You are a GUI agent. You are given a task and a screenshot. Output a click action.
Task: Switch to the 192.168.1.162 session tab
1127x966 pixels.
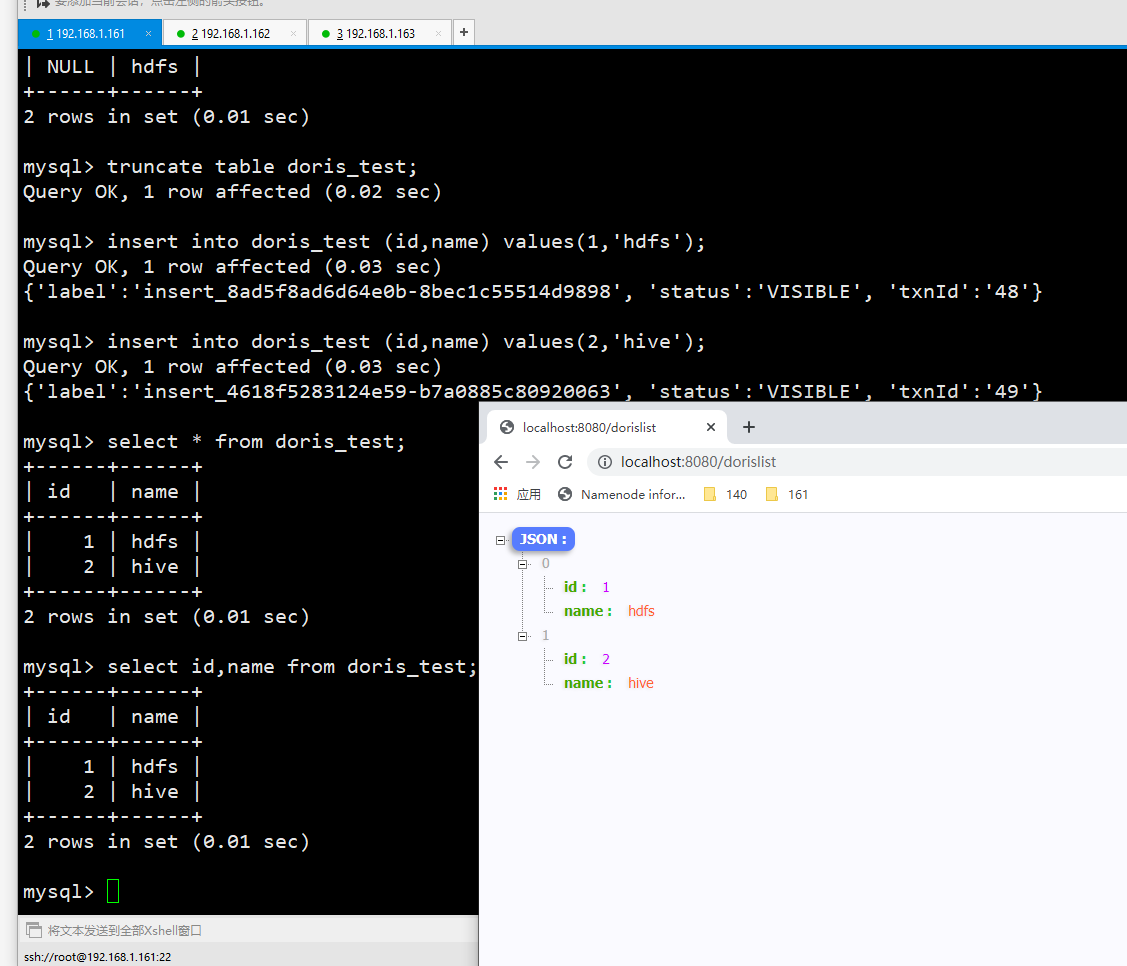click(x=235, y=33)
